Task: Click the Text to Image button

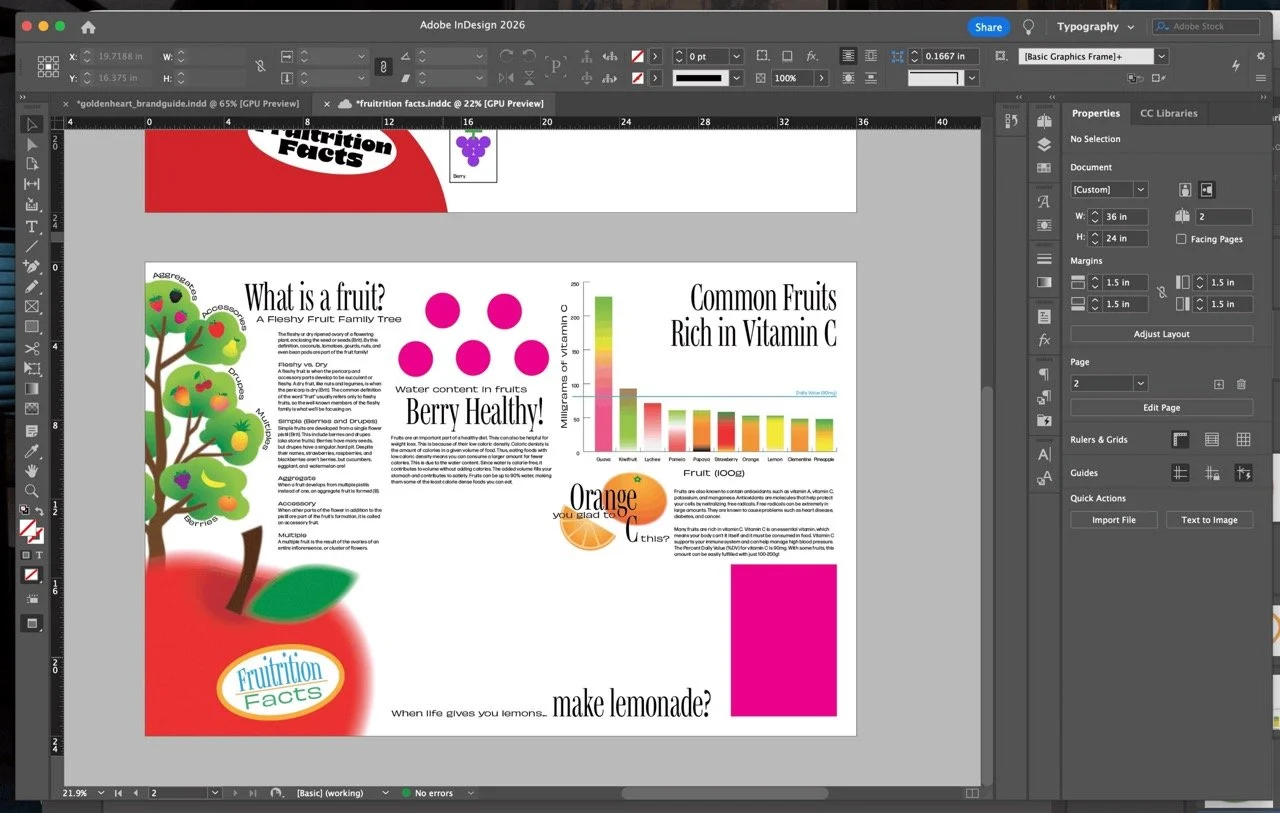Action: (x=1209, y=520)
